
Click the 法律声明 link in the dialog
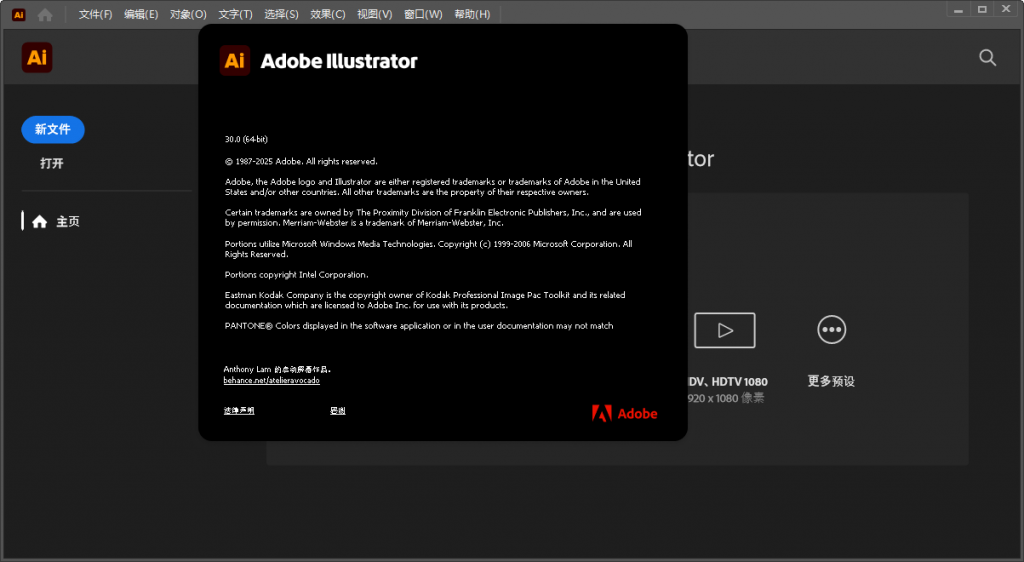[x=239, y=411]
